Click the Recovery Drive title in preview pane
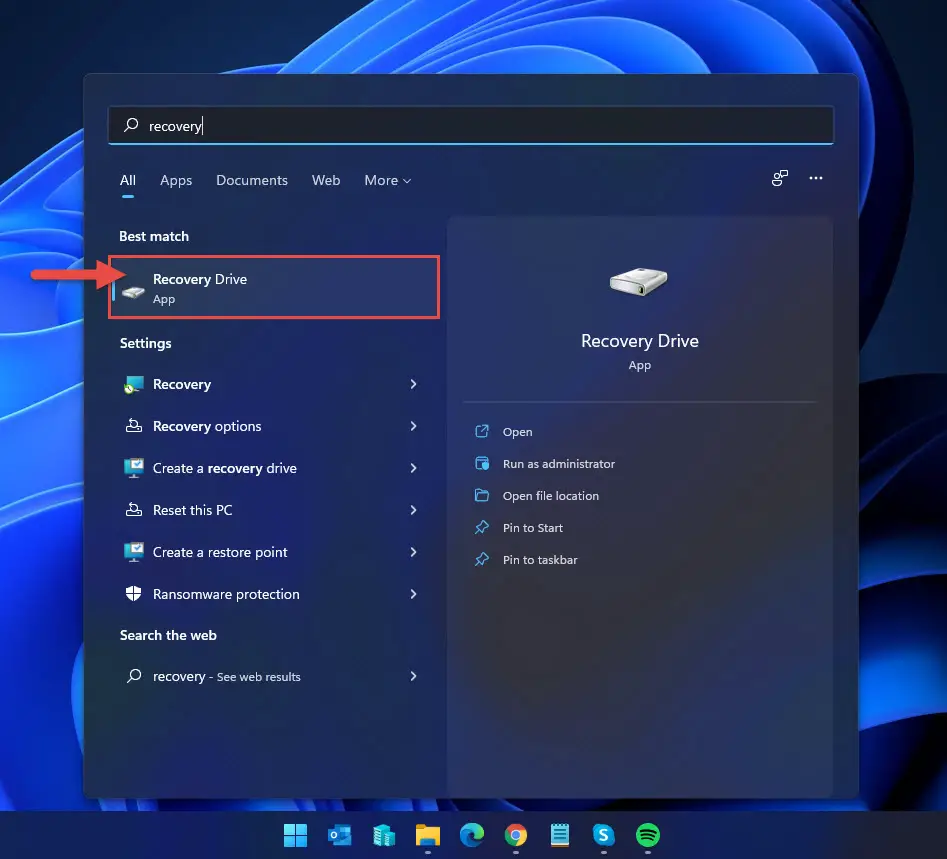This screenshot has height=859, width=947. click(640, 341)
